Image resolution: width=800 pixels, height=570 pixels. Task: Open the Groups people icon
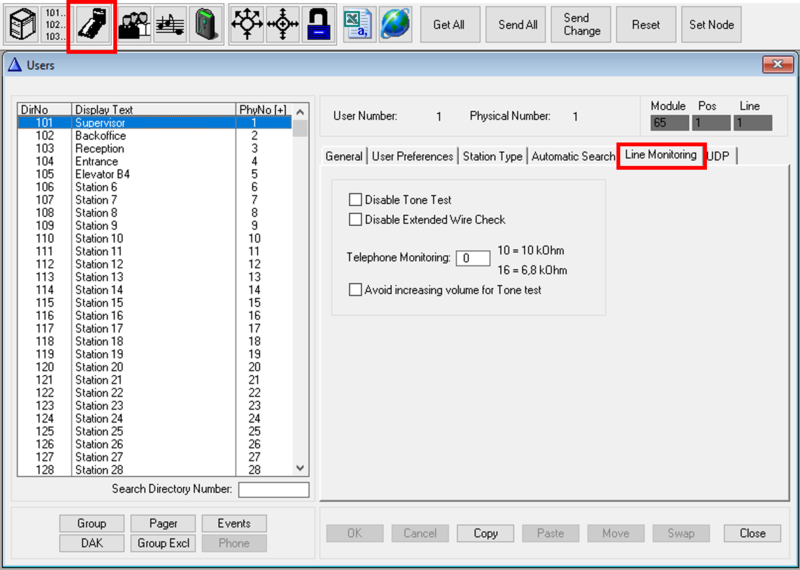tap(135, 24)
